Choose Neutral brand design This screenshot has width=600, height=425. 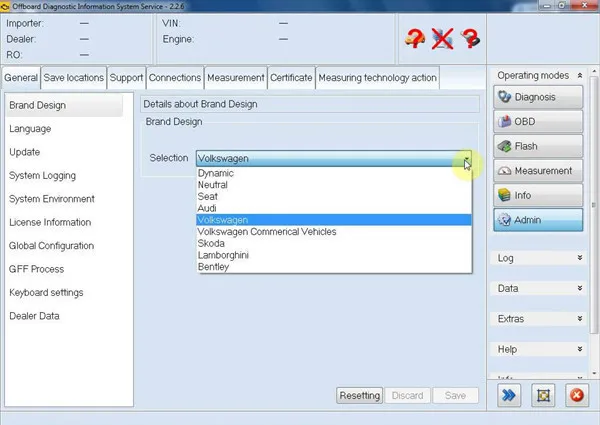(334, 185)
